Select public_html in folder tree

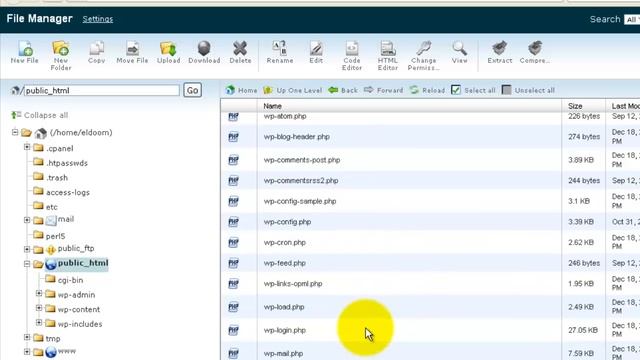coord(83,263)
